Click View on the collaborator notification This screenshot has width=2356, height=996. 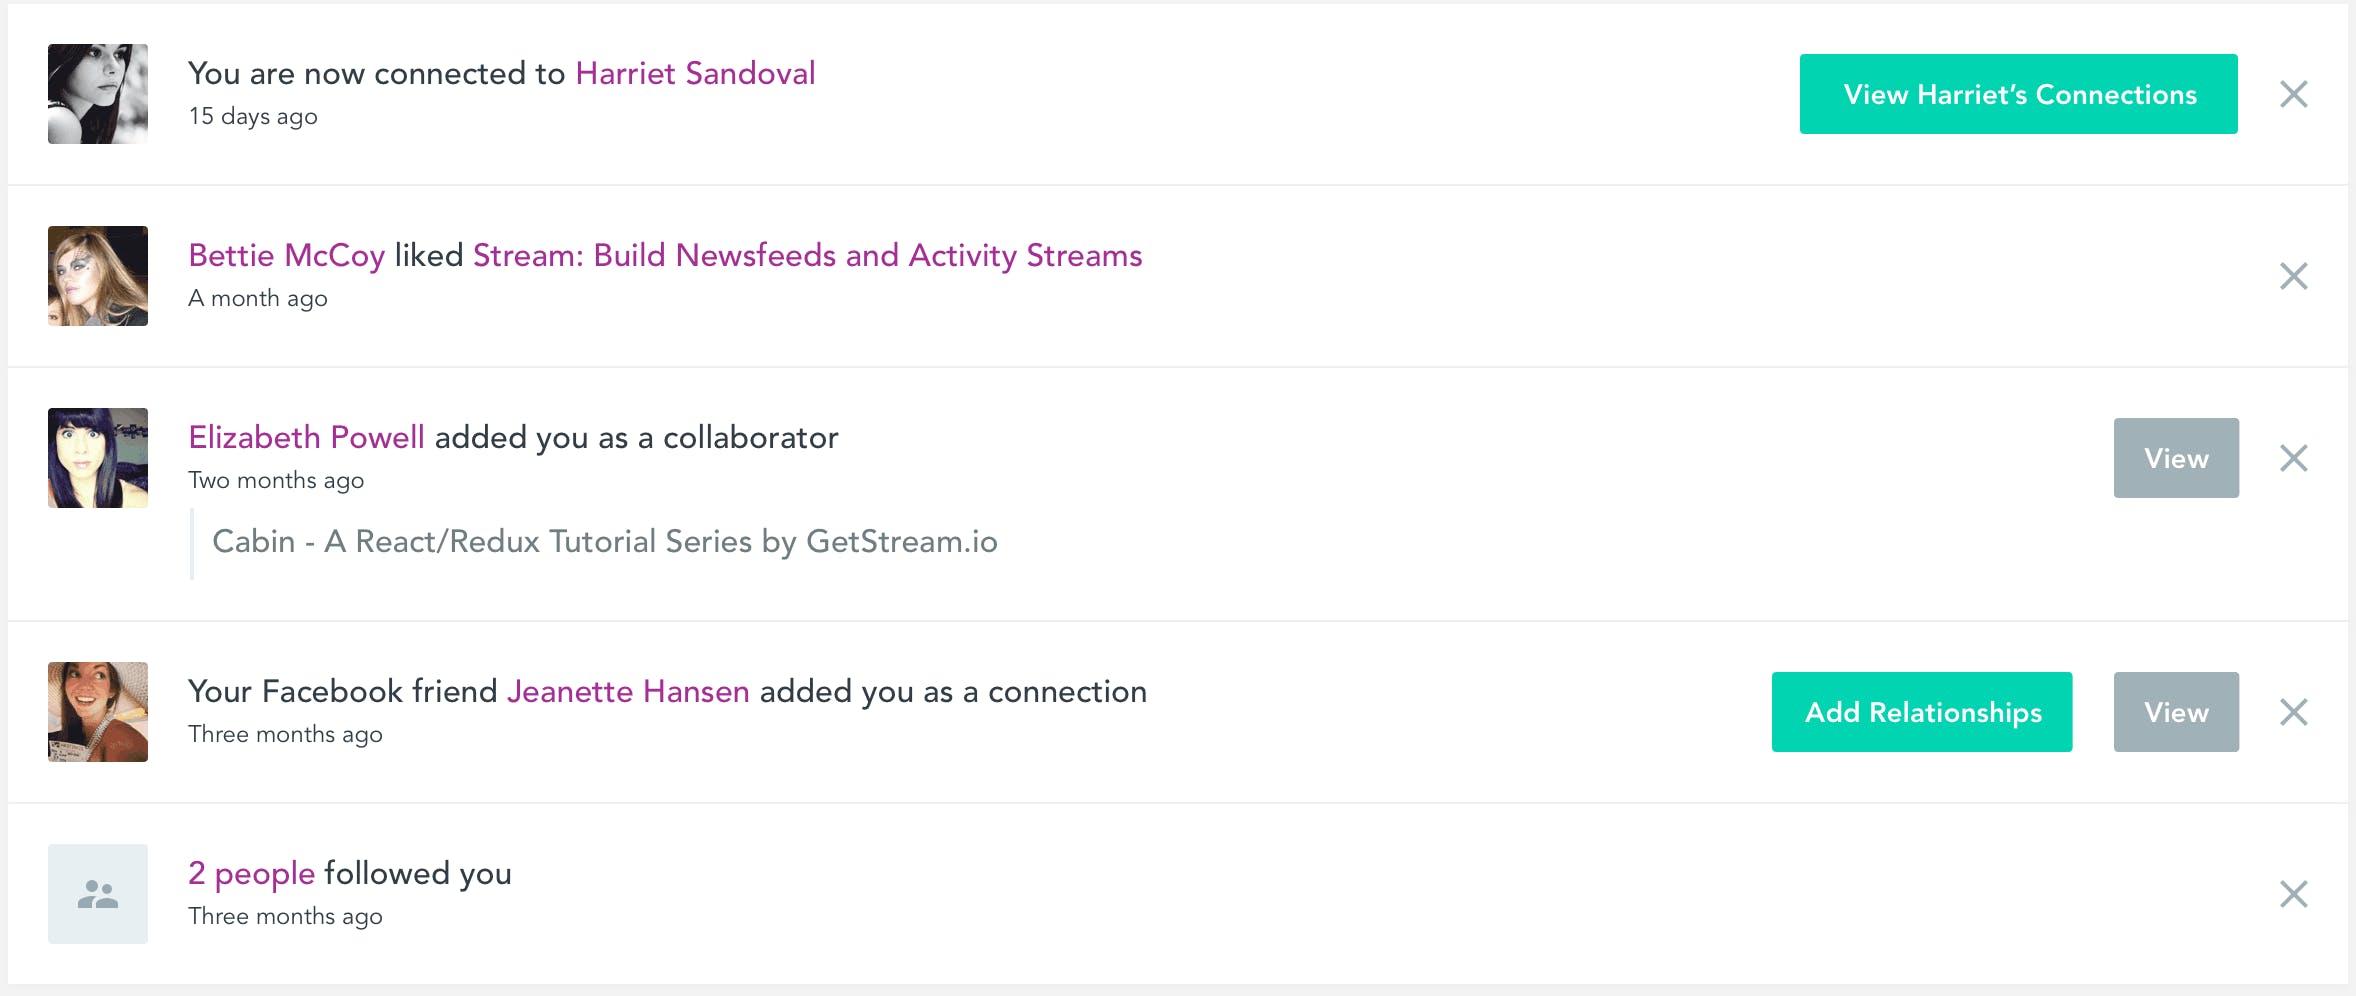point(2176,458)
